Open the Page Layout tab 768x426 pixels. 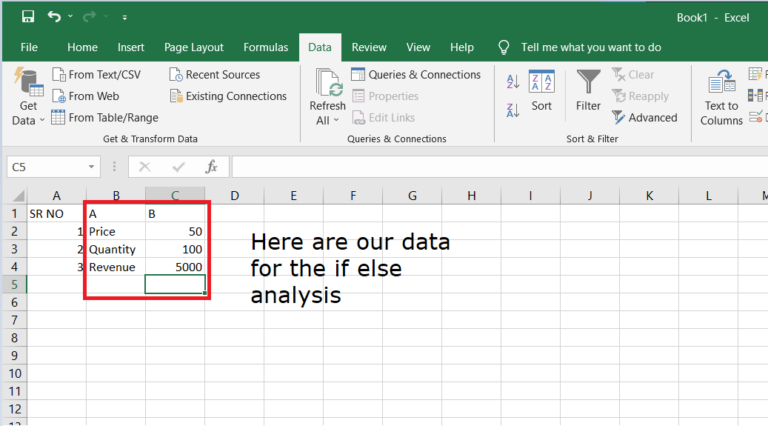[x=193, y=47]
